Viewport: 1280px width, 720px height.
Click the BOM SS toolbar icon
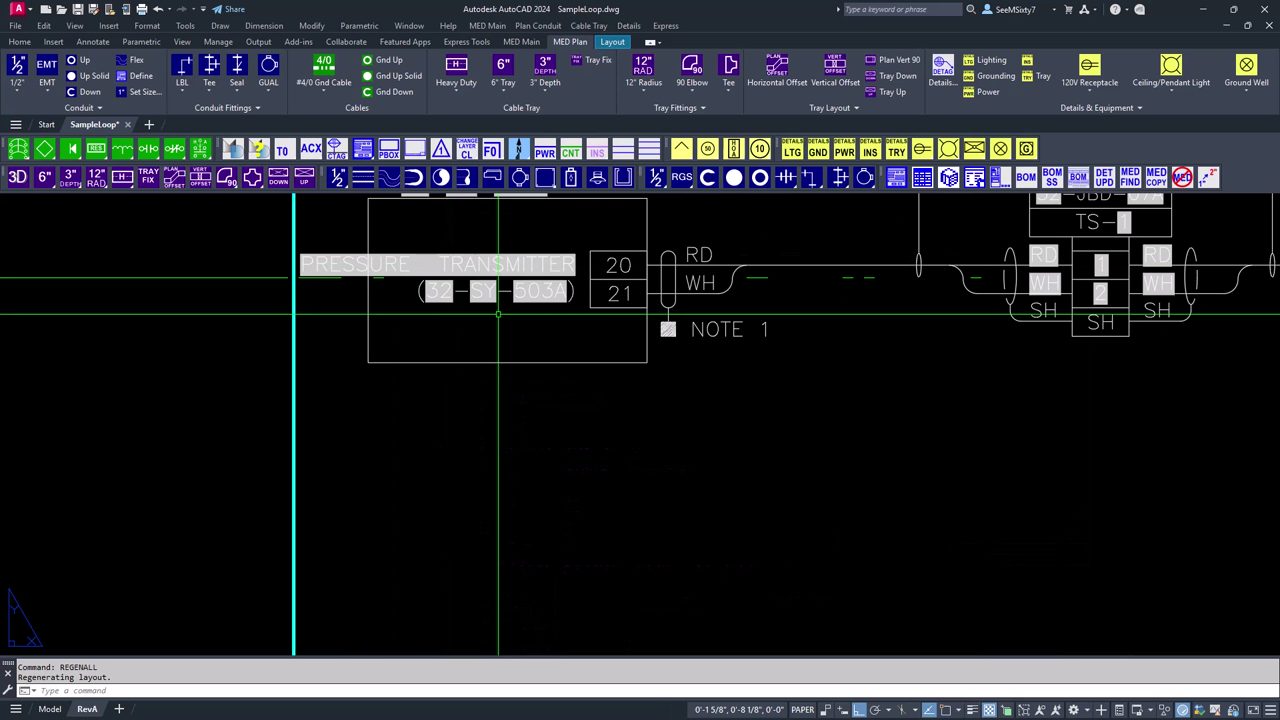click(x=1052, y=177)
